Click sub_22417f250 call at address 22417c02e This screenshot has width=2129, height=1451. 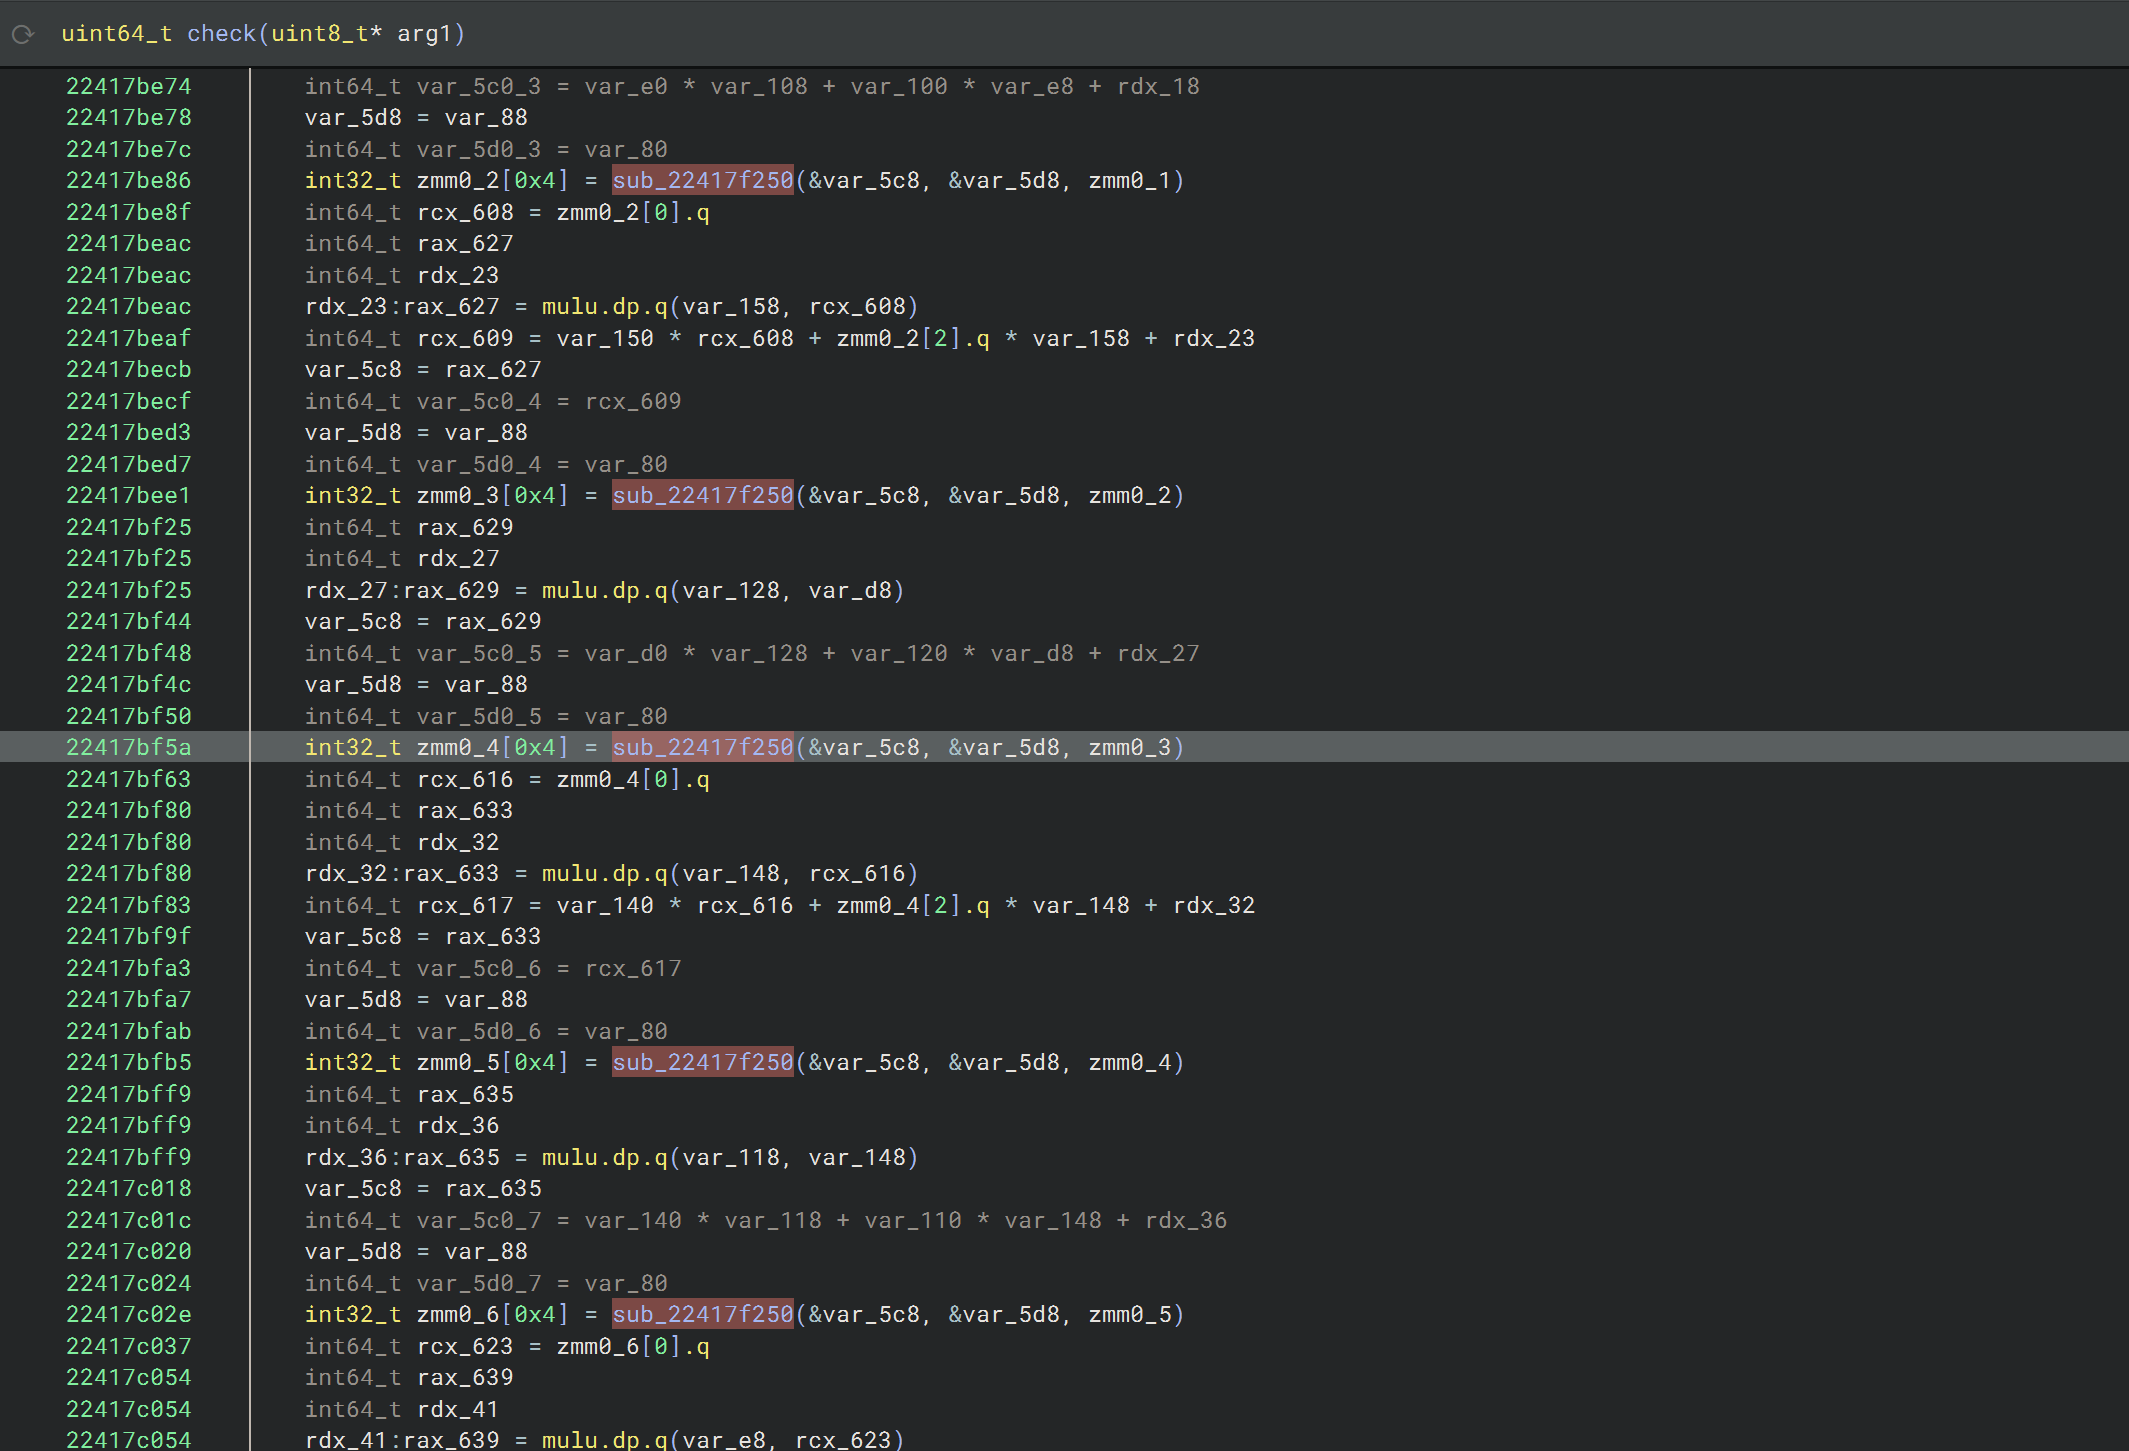(x=701, y=1314)
